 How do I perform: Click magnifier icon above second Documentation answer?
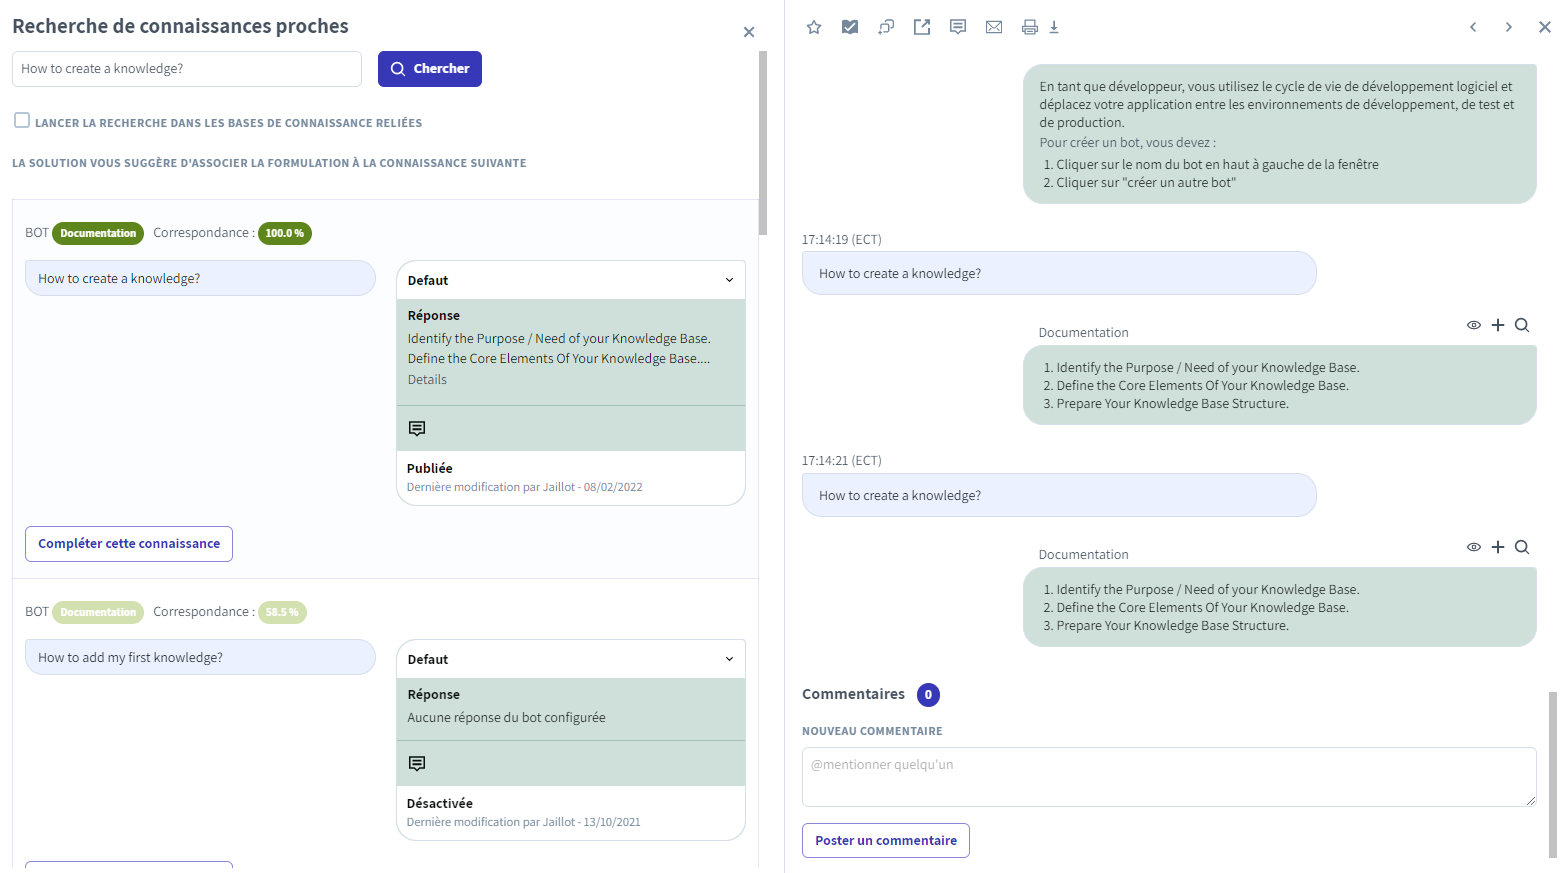click(1522, 547)
